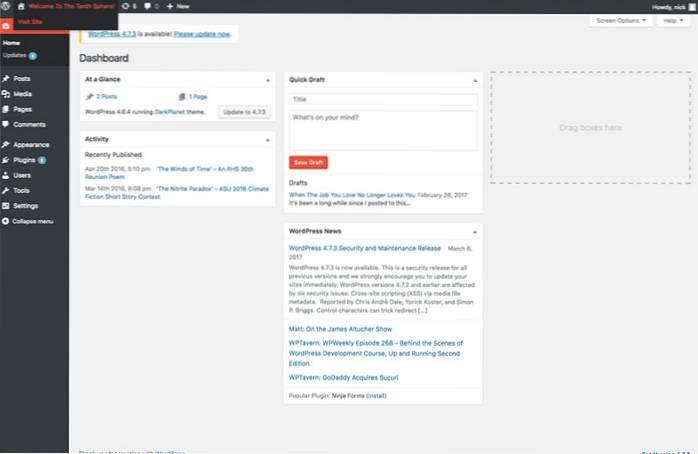Screen dimensions: 698x454
Task: Collapse the Activity panel
Action: coord(268,140)
